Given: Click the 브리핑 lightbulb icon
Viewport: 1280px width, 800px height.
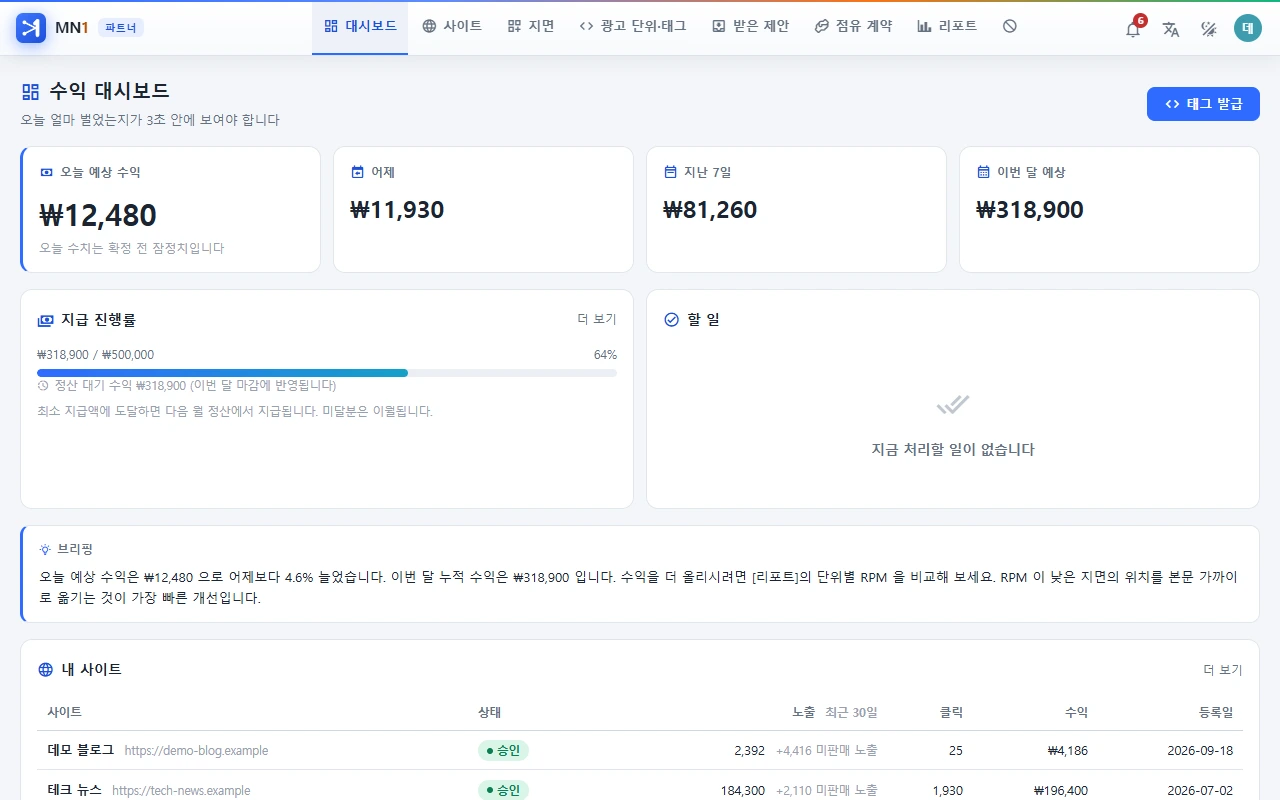Looking at the screenshot, I should coord(45,549).
